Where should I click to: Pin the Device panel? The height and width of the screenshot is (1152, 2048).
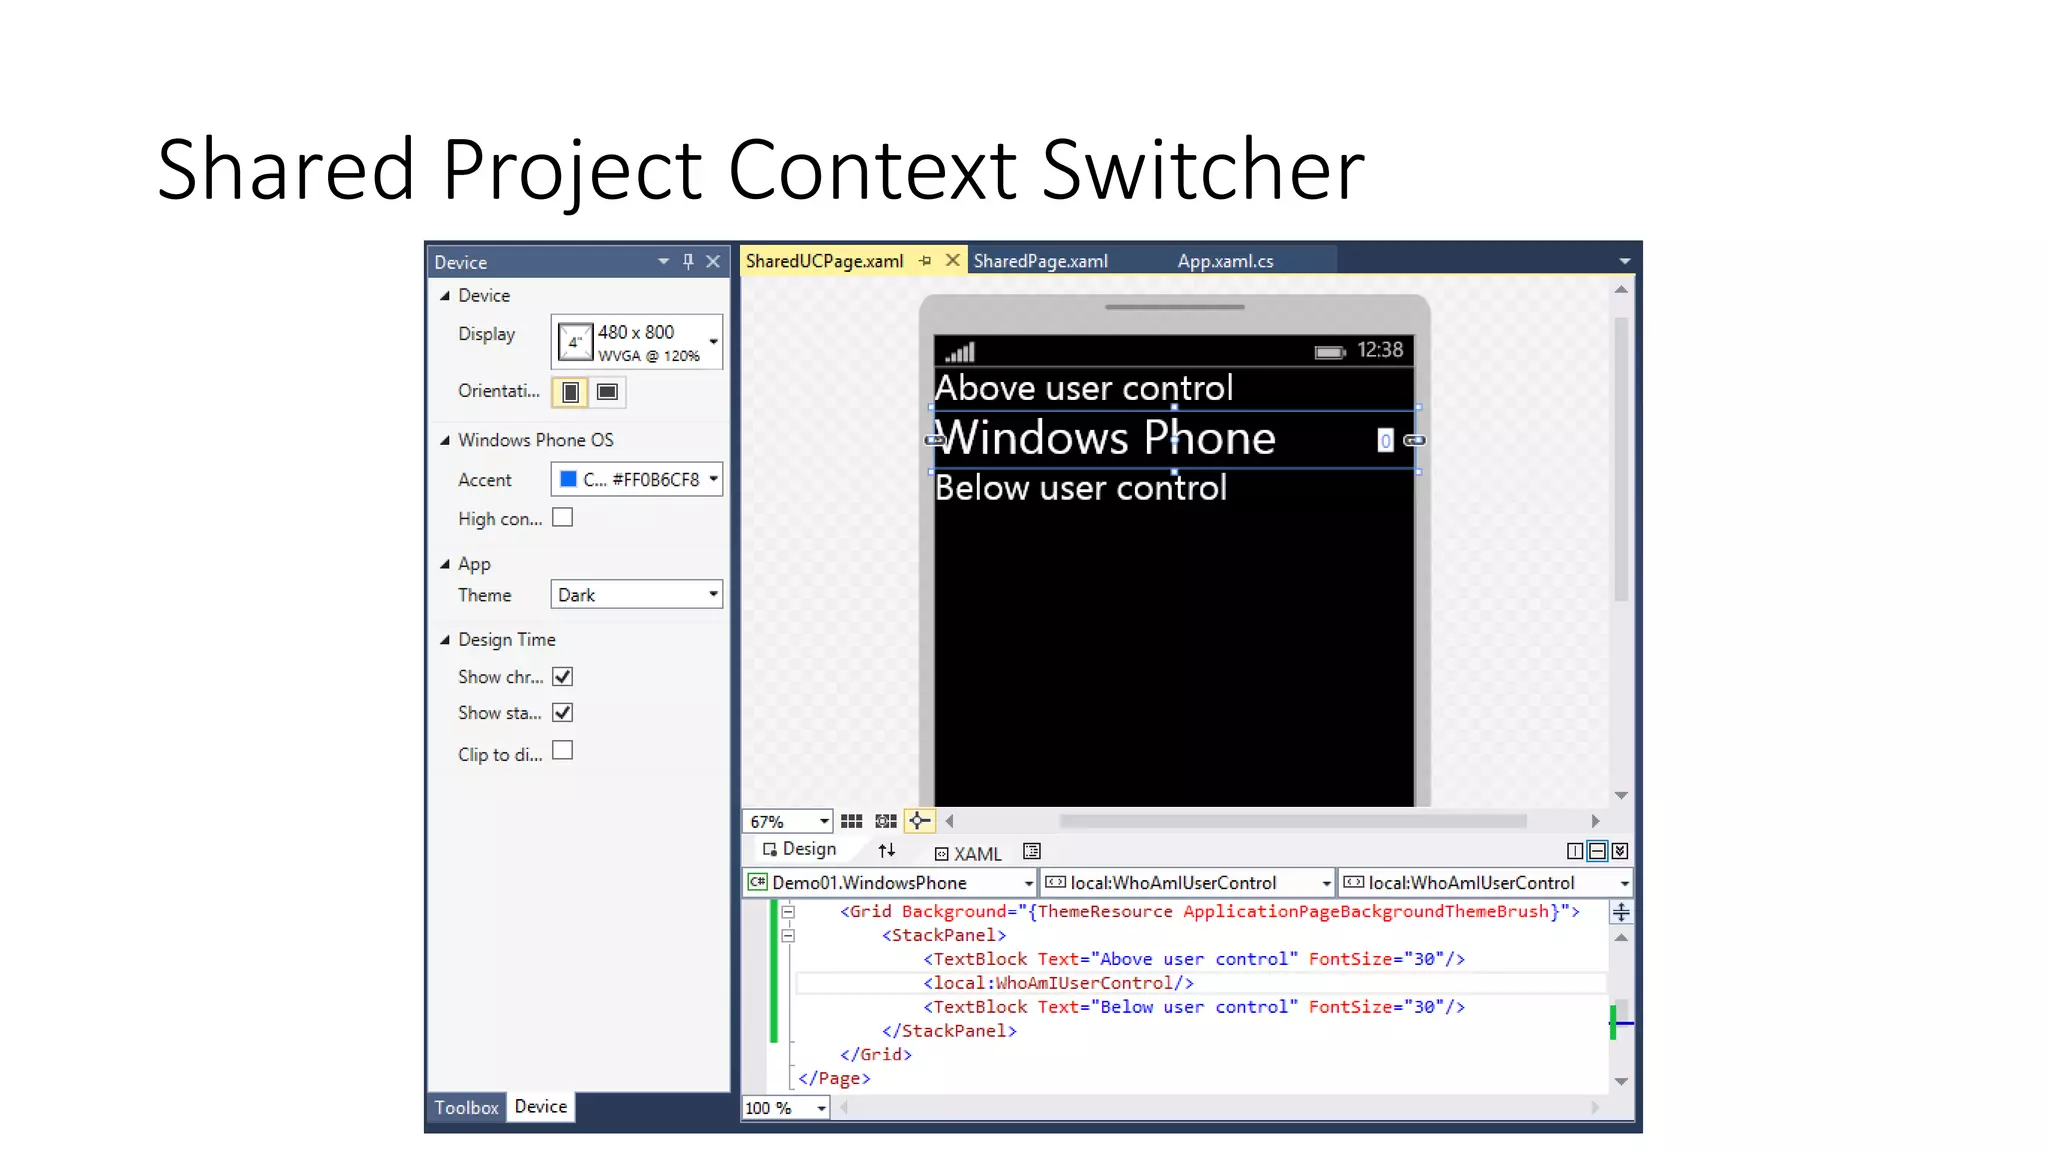(x=688, y=261)
